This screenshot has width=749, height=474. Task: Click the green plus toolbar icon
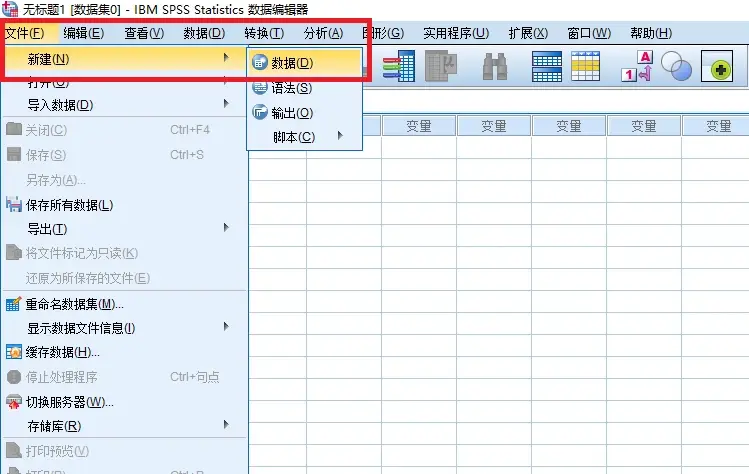pyautogui.click(x=717, y=66)
